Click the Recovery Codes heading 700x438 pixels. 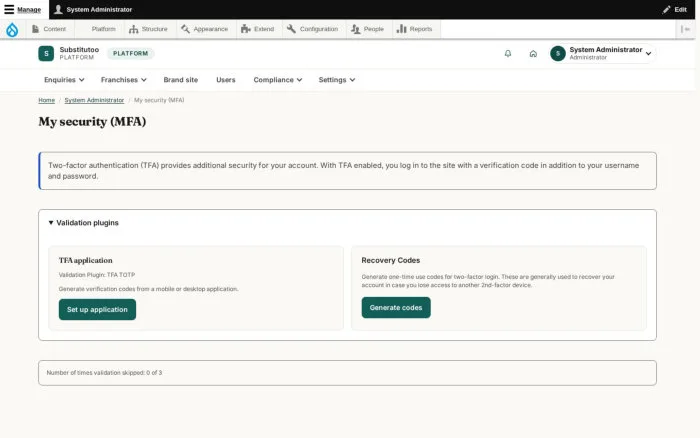(391, 260)
